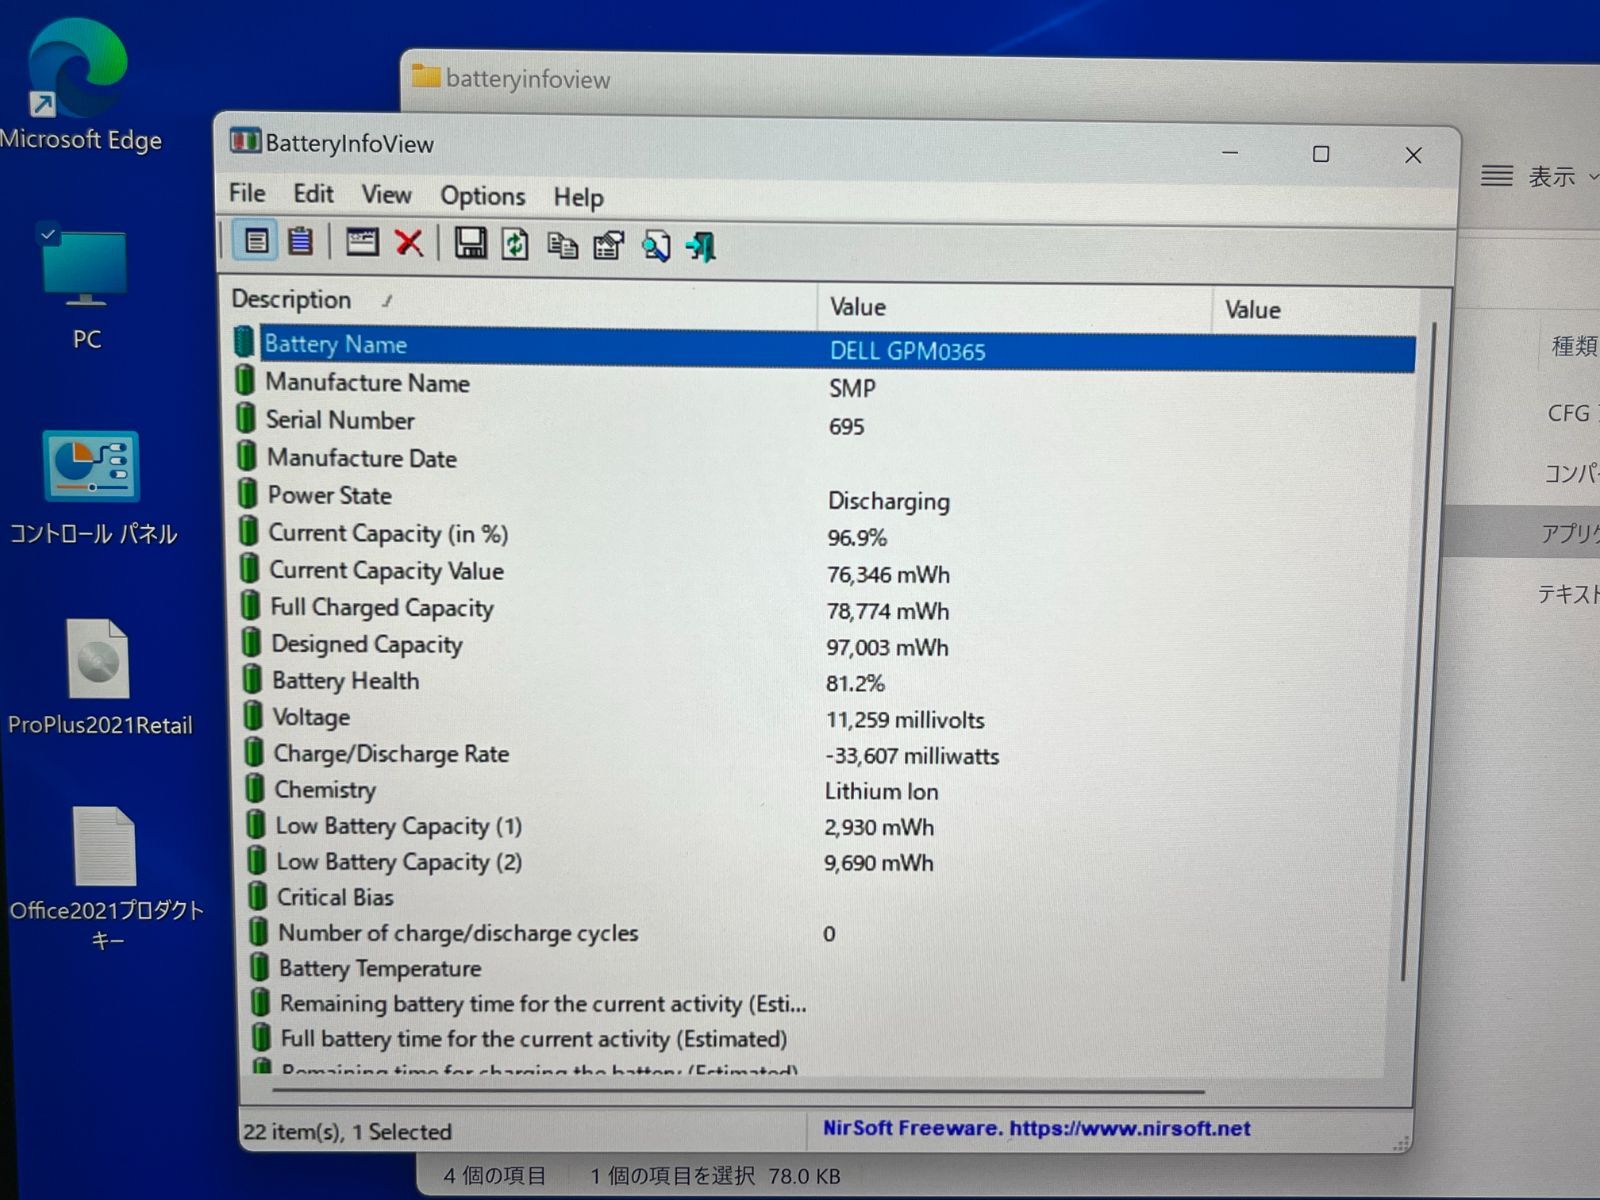Click the DELL GPM0365 value cell
Viewport: 1600px width, 1200px height.
[x=907, y=351]
